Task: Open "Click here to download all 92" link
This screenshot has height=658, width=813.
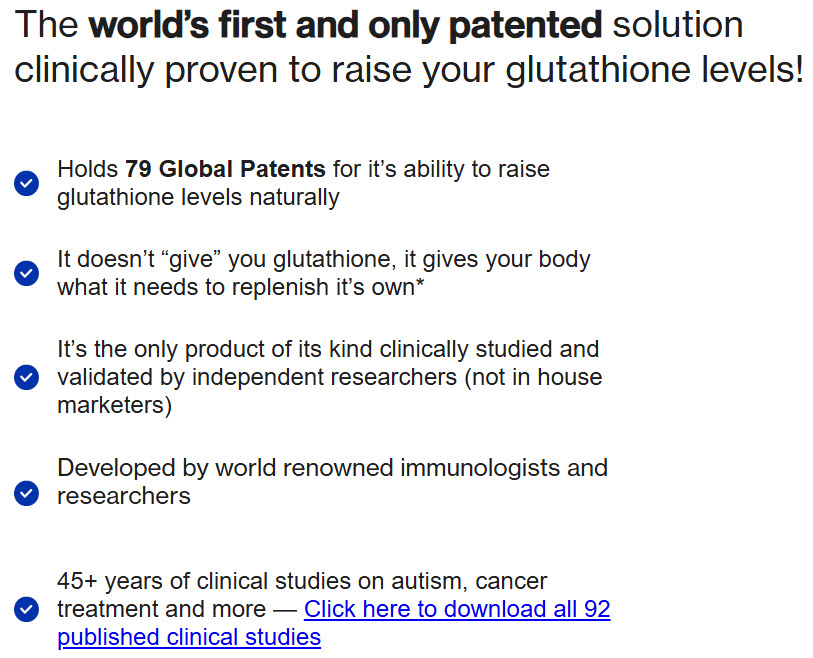Action: tap(457, 609)
